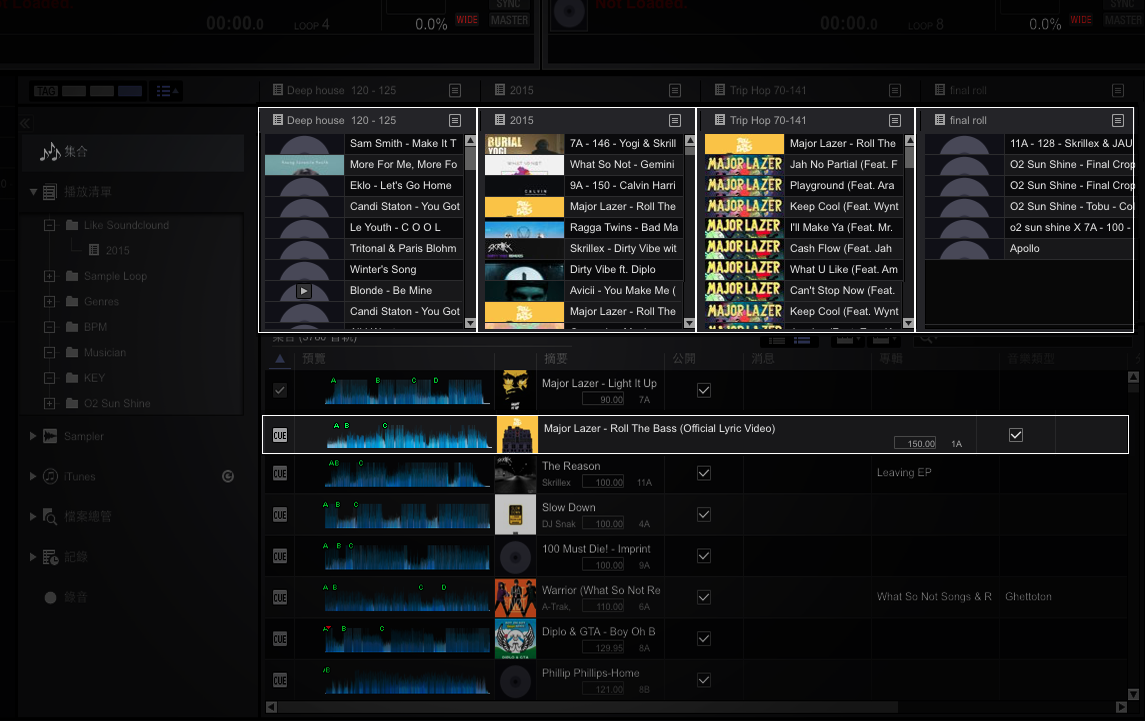Click the track list horizontal scrollbar
The width and height of the screenshot is (1145, 721).
587,707
